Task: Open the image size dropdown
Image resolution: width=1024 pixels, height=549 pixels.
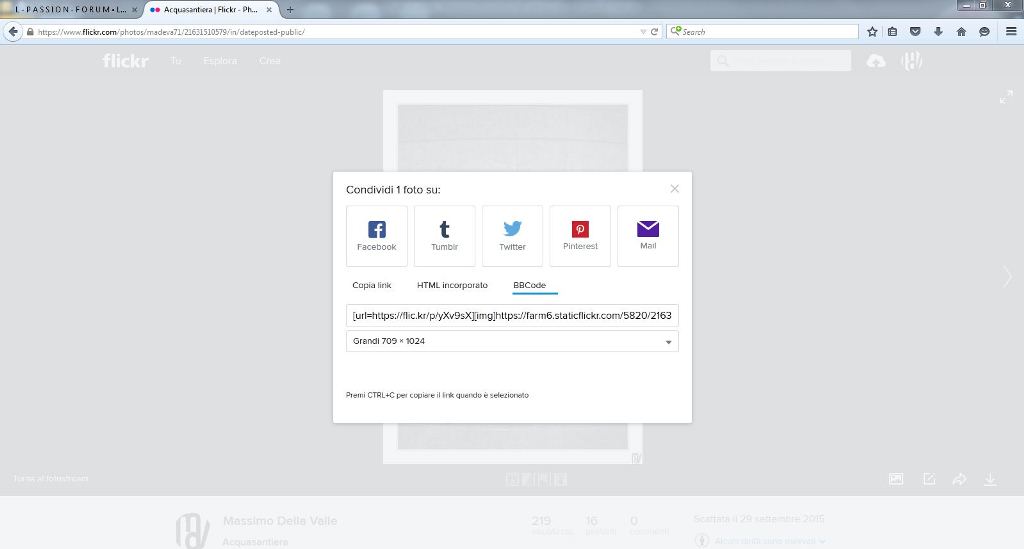Action: click(x=512, y=341)
